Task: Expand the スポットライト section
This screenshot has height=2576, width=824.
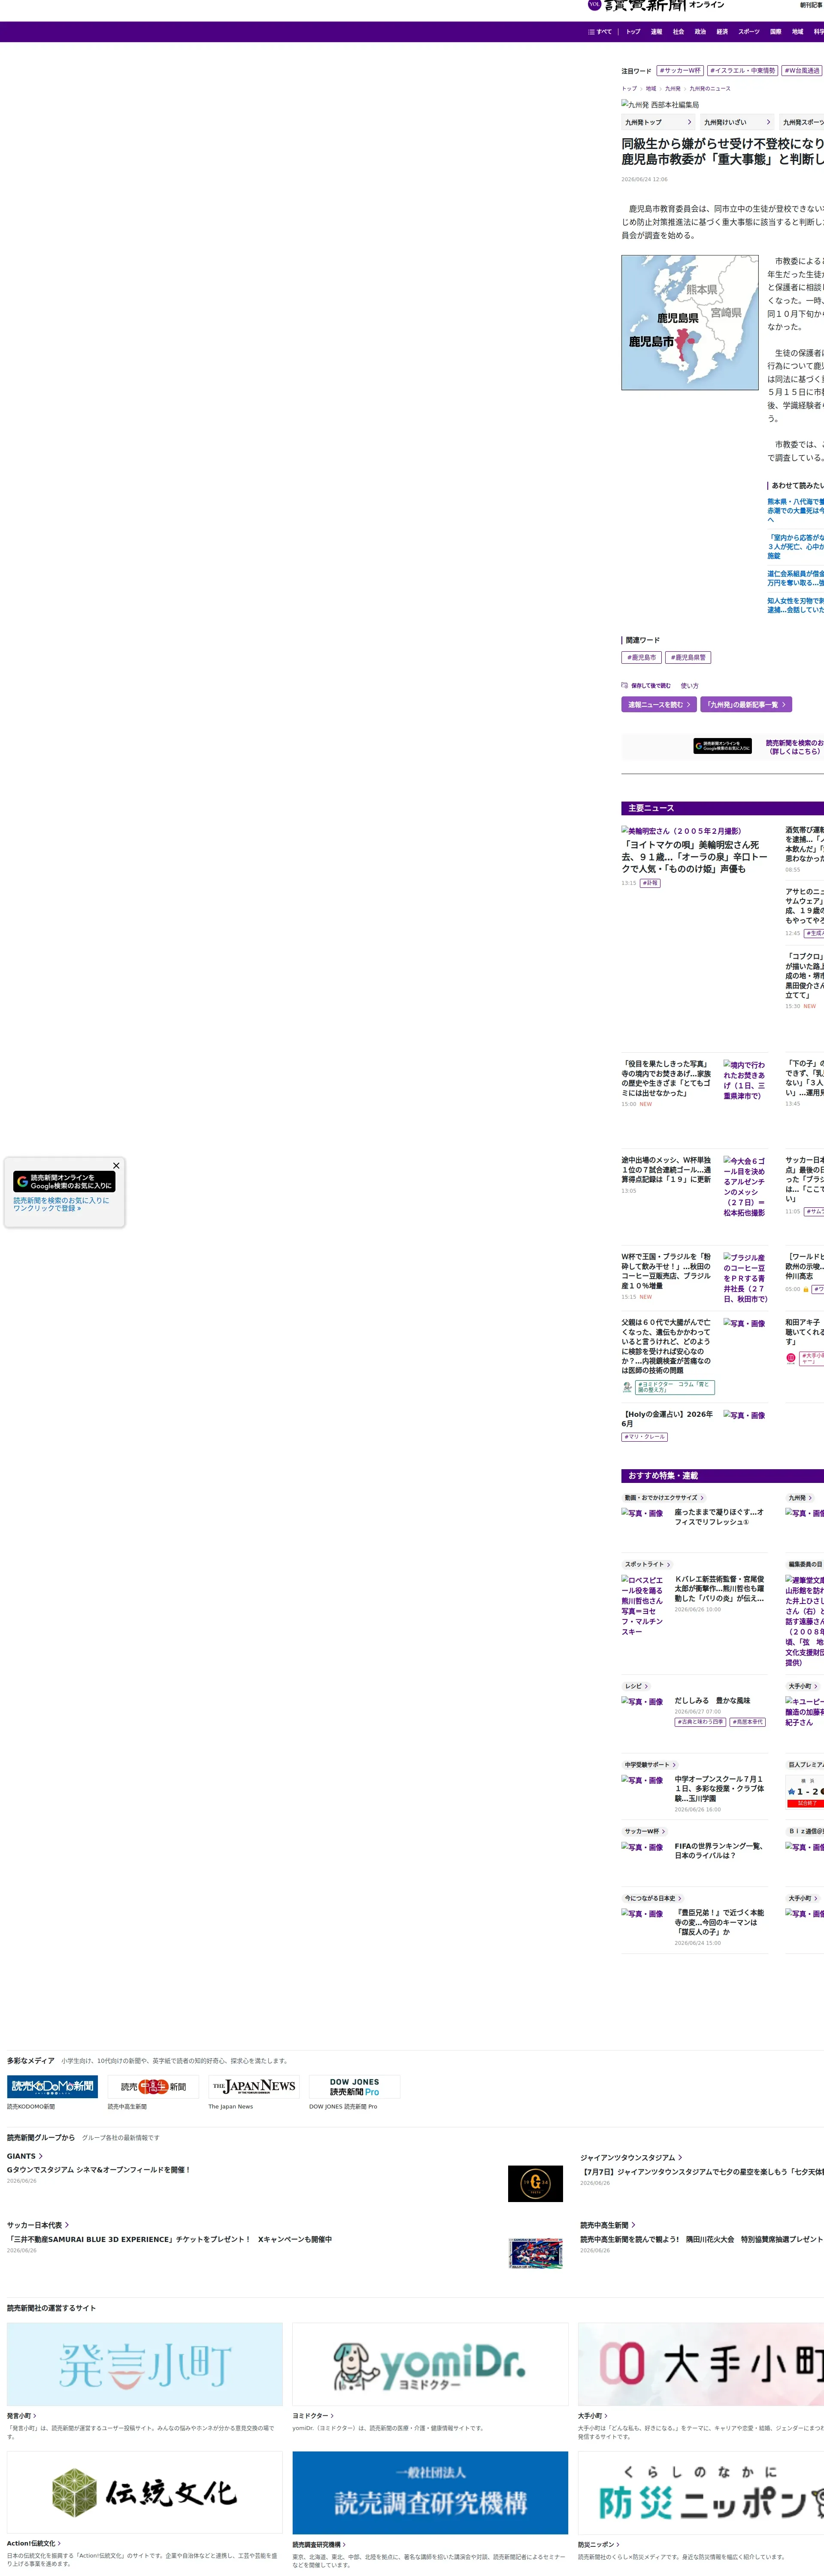Action: point(648,1564)
